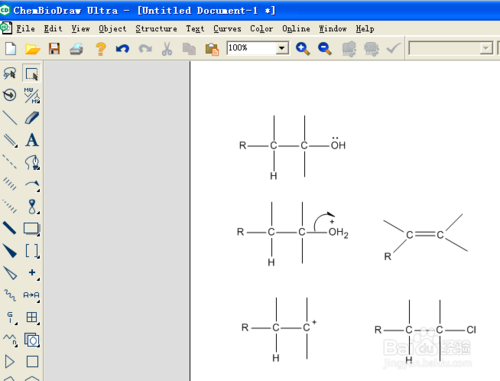
Task: Paste from clipboard using toolbar icon
Action: click(x=212, y=49)
